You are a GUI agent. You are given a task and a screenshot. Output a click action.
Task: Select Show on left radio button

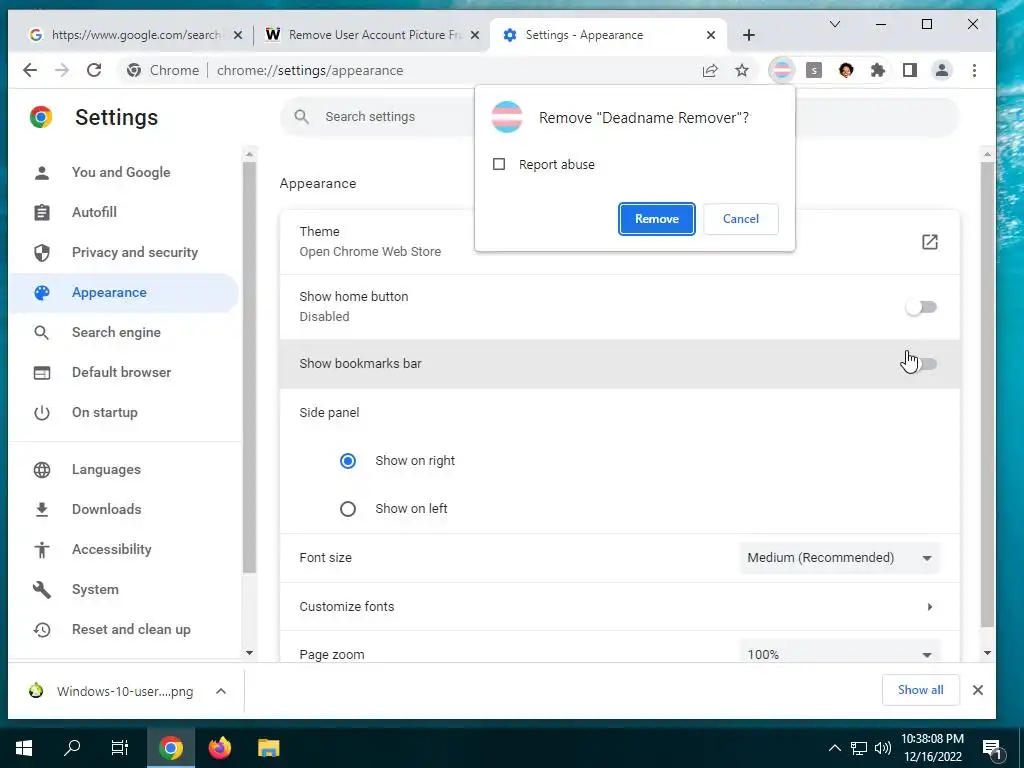348,509
